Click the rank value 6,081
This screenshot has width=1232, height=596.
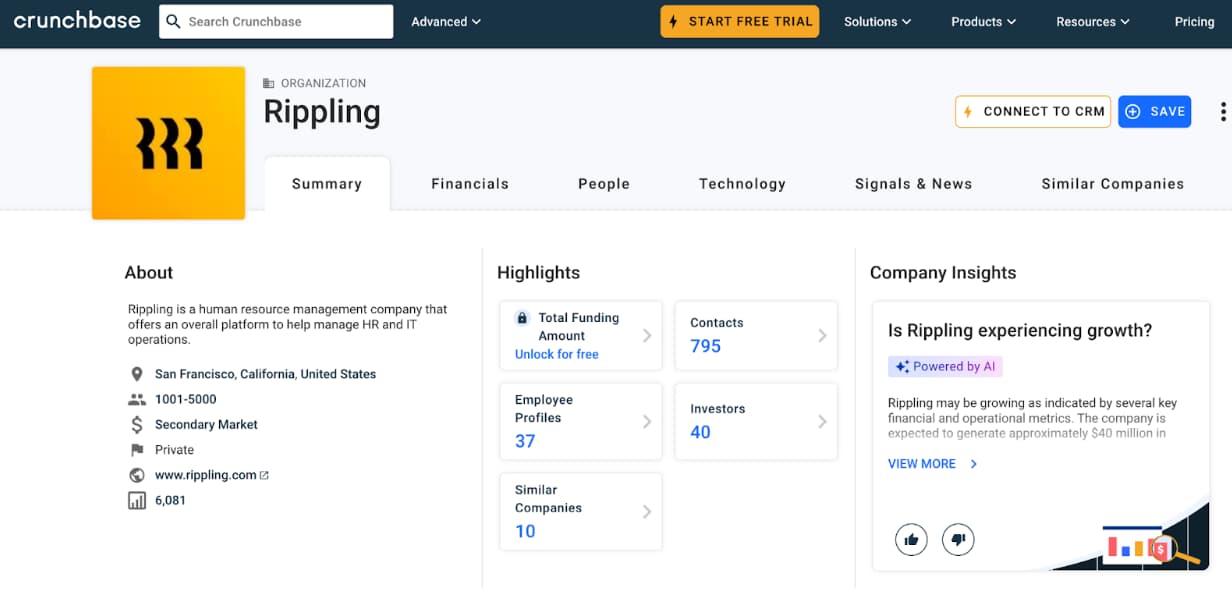coord(170,500)
